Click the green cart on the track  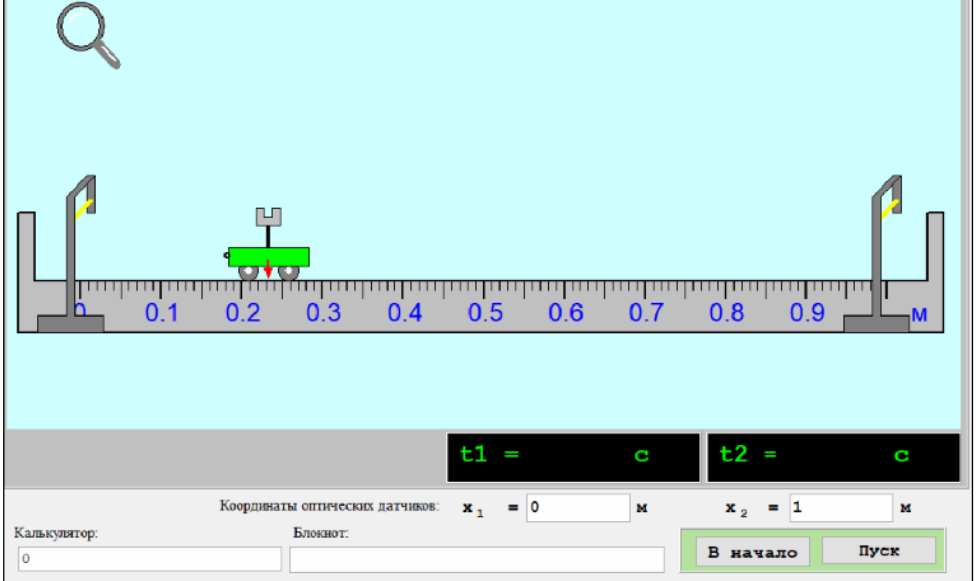(x=268, y=257)
